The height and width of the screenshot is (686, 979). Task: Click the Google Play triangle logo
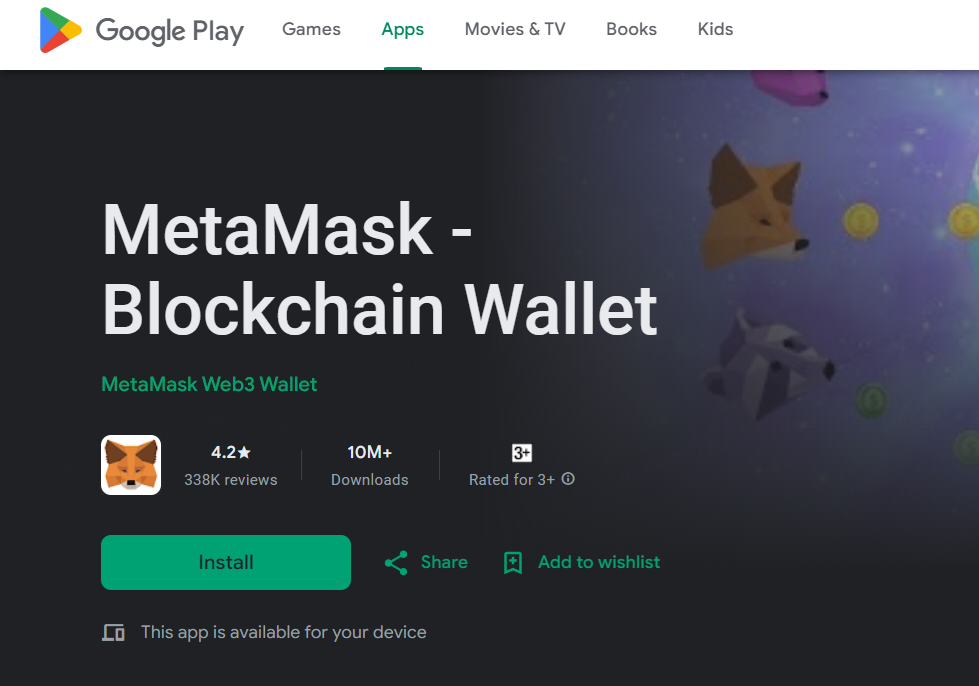[60, 30]
